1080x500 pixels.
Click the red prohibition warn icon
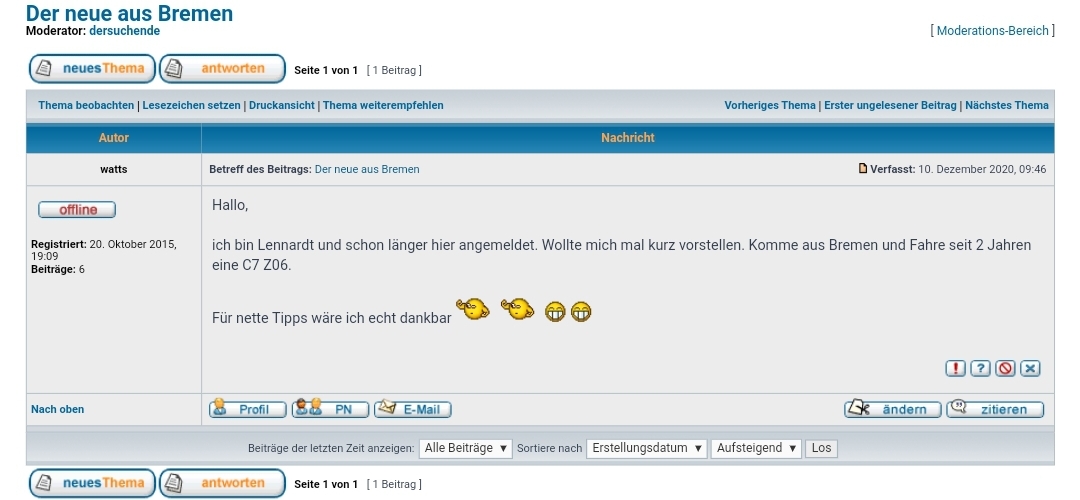pyautogui.click(x=1006, y=368)
